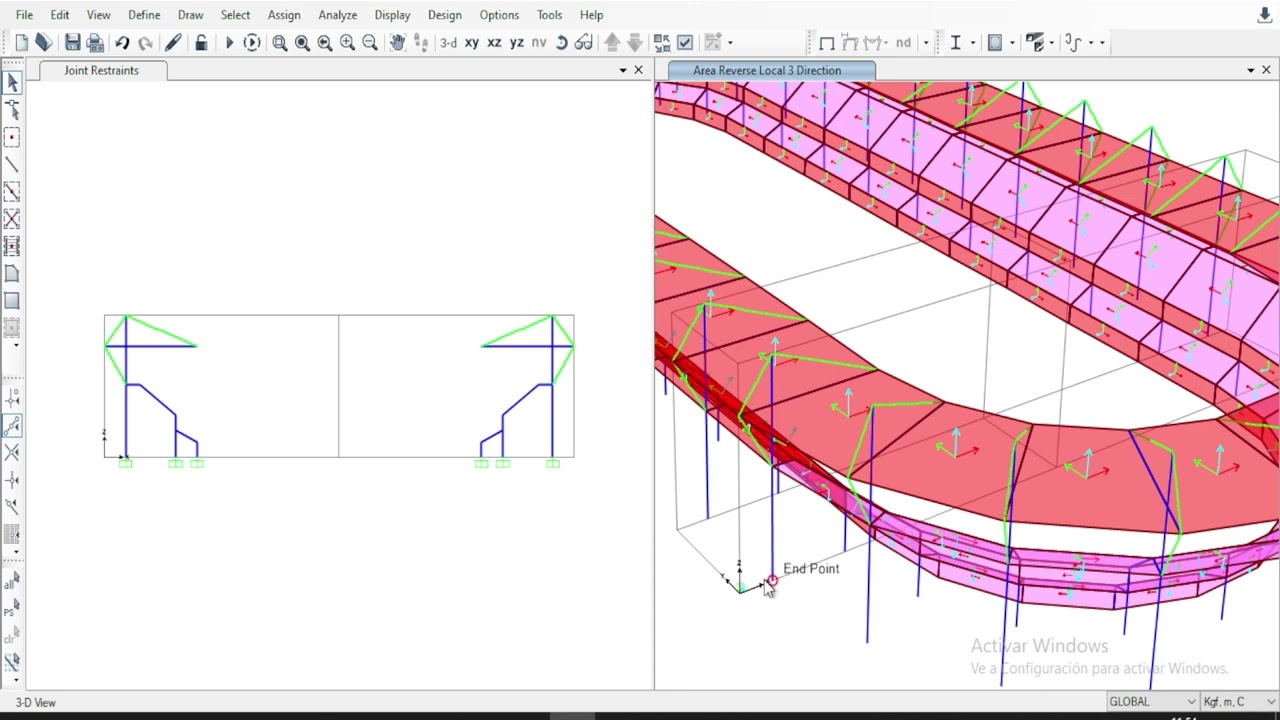Image resolution: width=1280 pixels, height=720 pixels.
Task: Toggle snap to Ends and Midpoints
Action: click(12, 426)
